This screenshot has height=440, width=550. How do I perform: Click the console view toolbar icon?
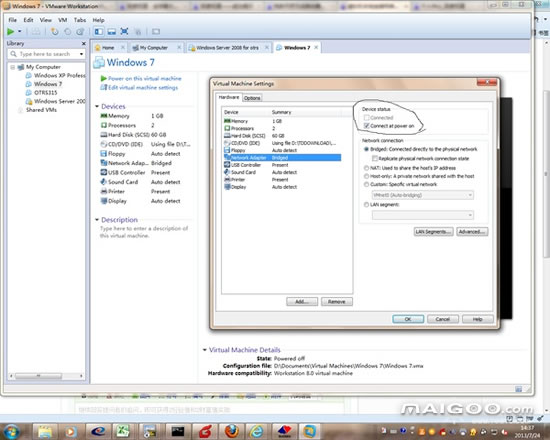coord(156,32)
